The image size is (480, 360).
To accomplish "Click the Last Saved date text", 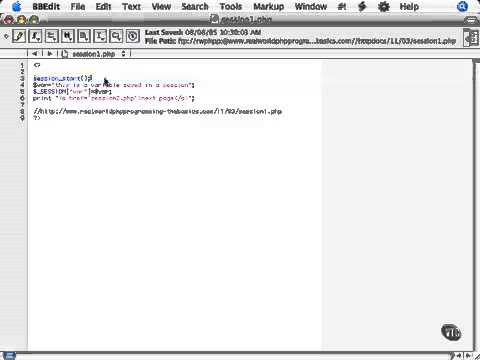I will tap(203, 32).
